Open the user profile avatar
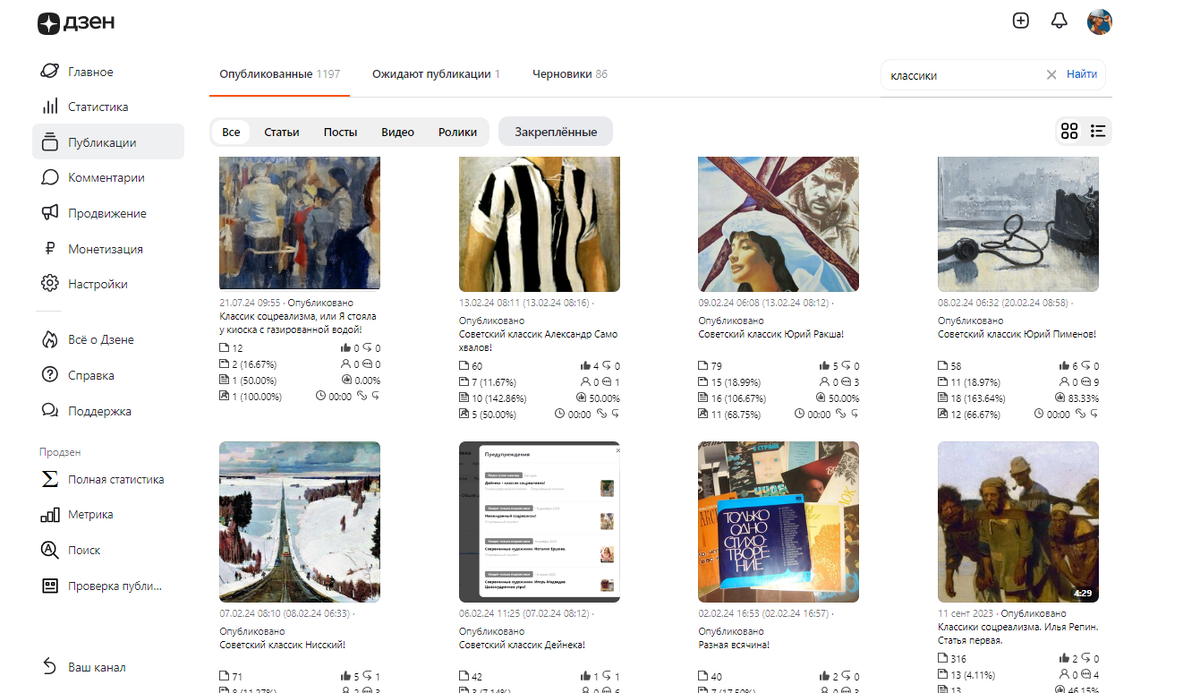1200x693 pixels. click(1100, 21)
